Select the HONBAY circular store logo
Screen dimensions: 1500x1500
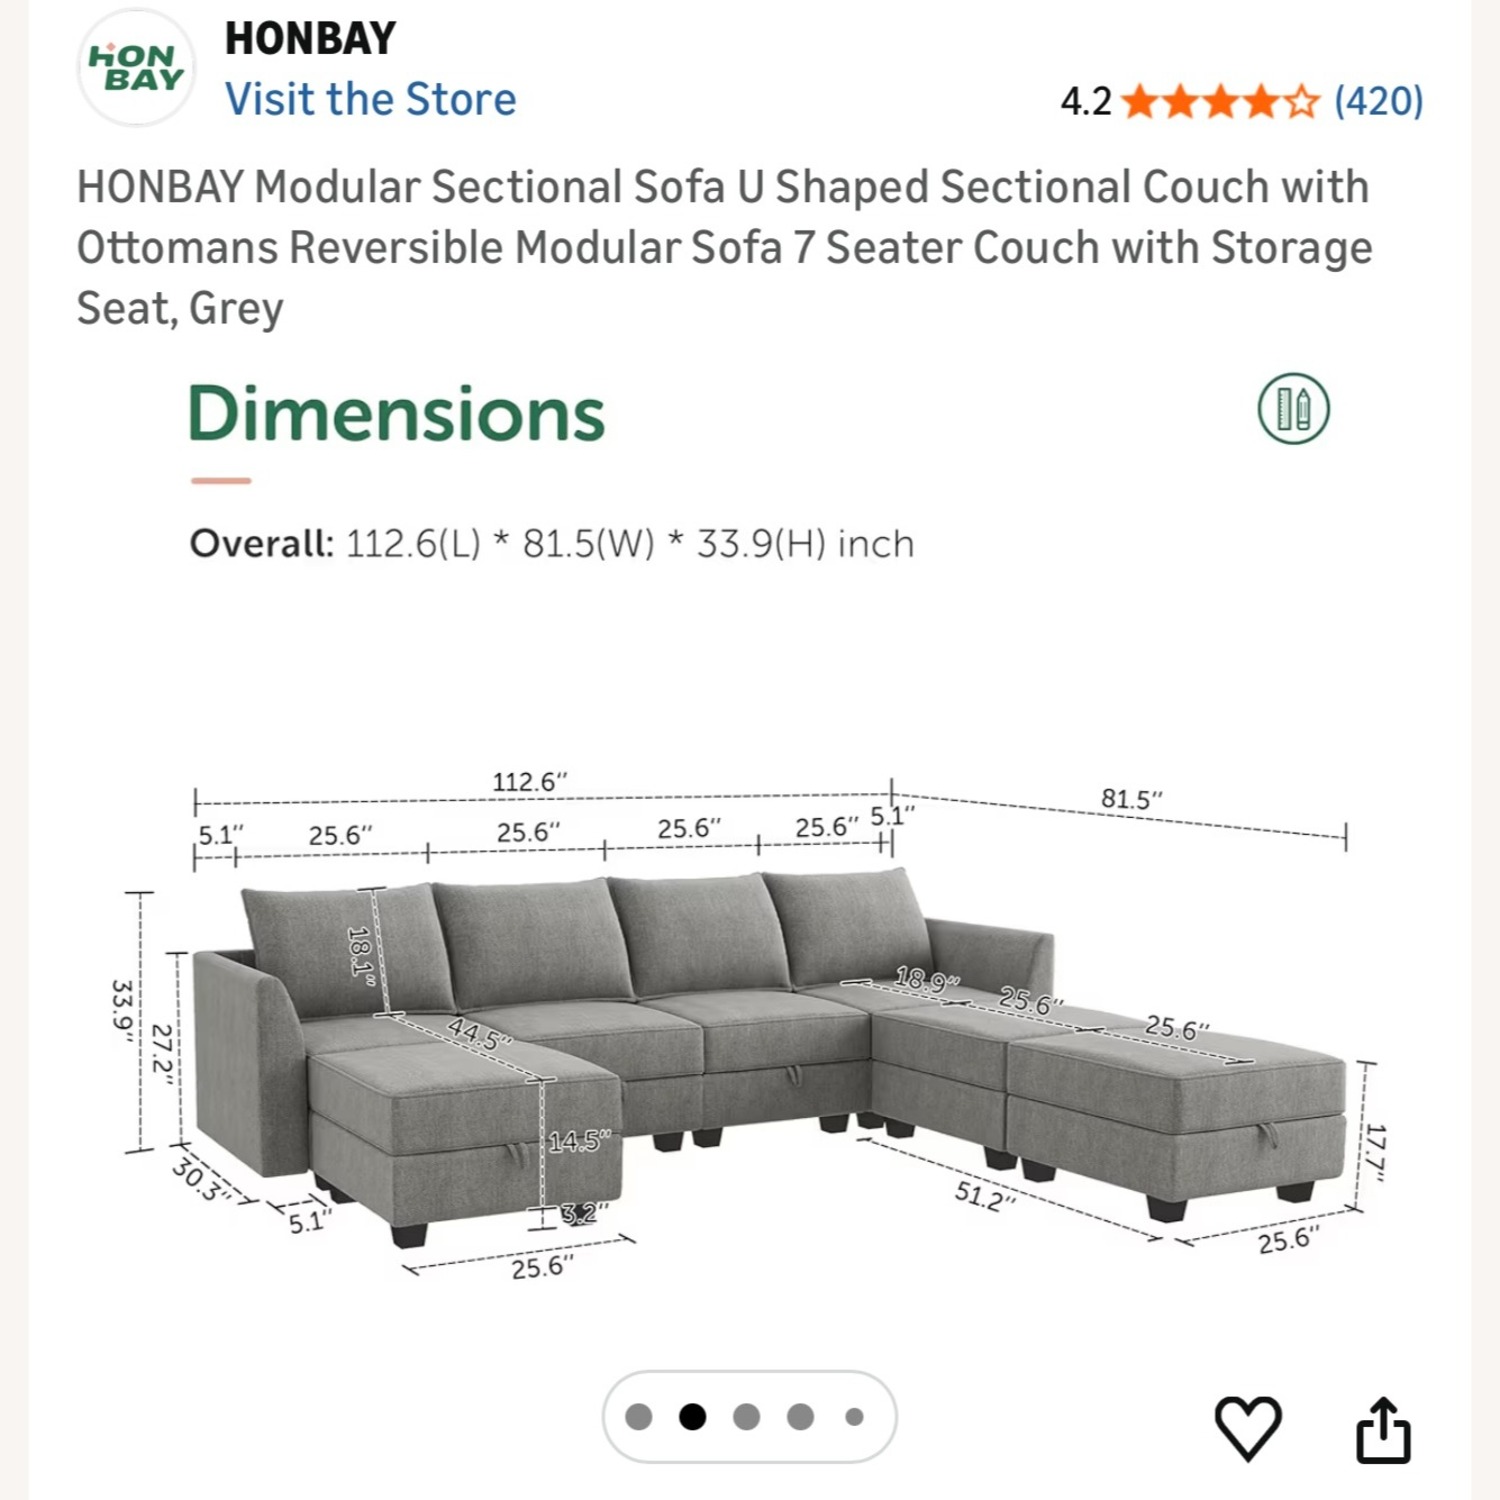(x=137, y=68)
